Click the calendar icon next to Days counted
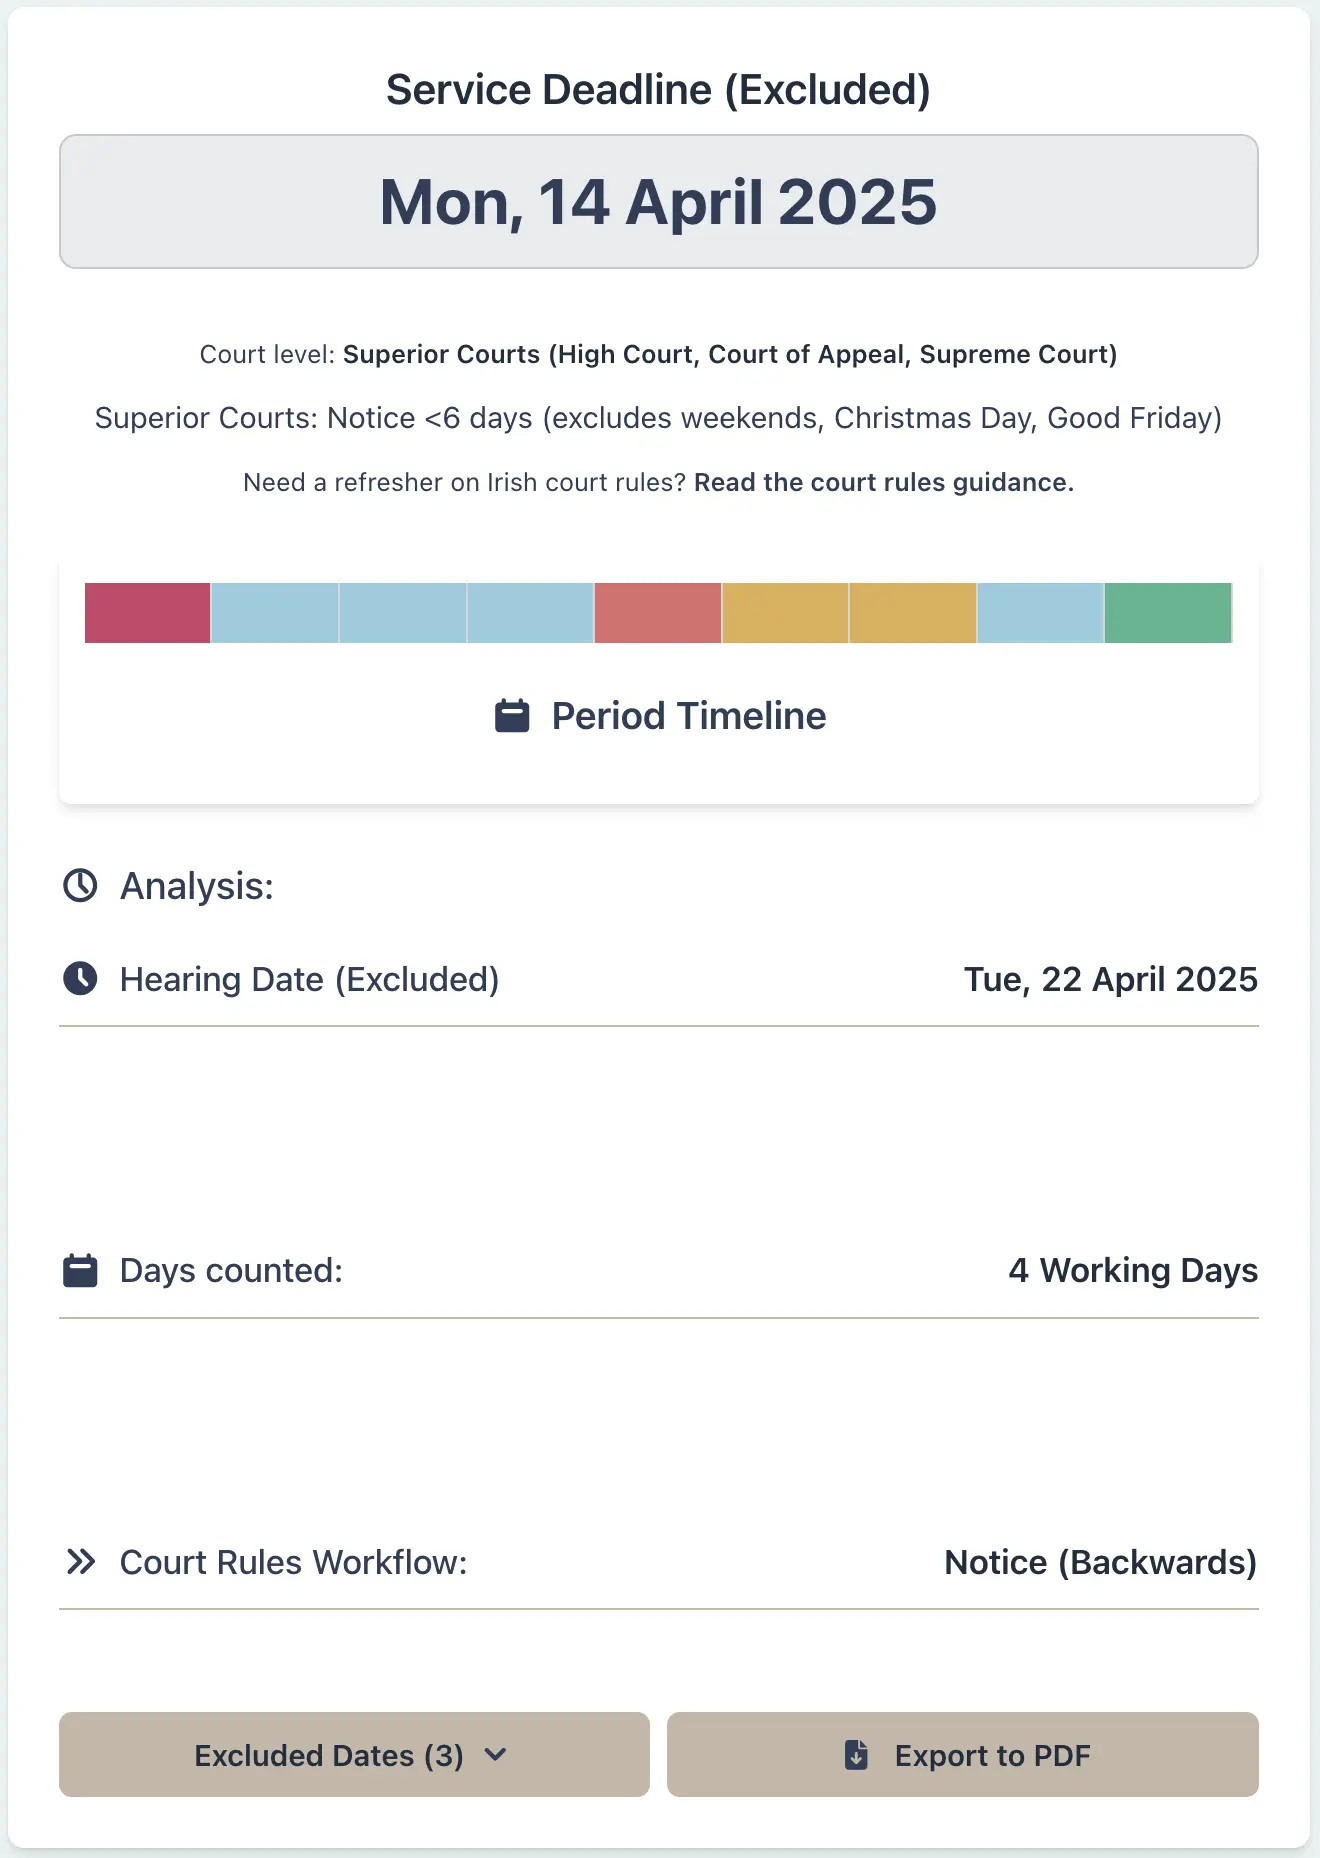The width and height of the screenshot is (1320, 1858). coord(79,1269)
